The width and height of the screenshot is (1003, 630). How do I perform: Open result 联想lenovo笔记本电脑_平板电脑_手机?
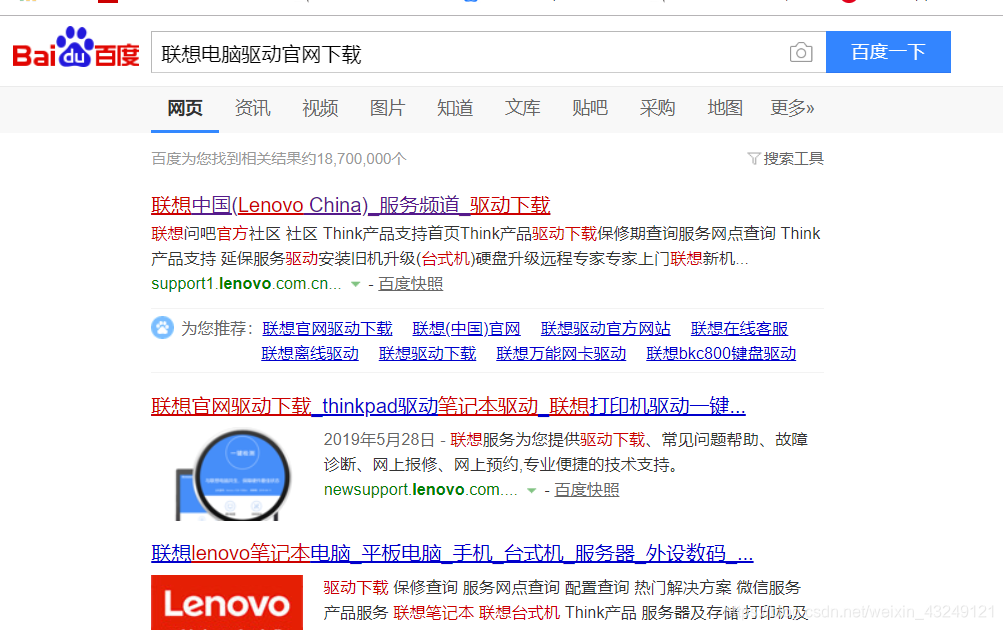tap(452, 553)
